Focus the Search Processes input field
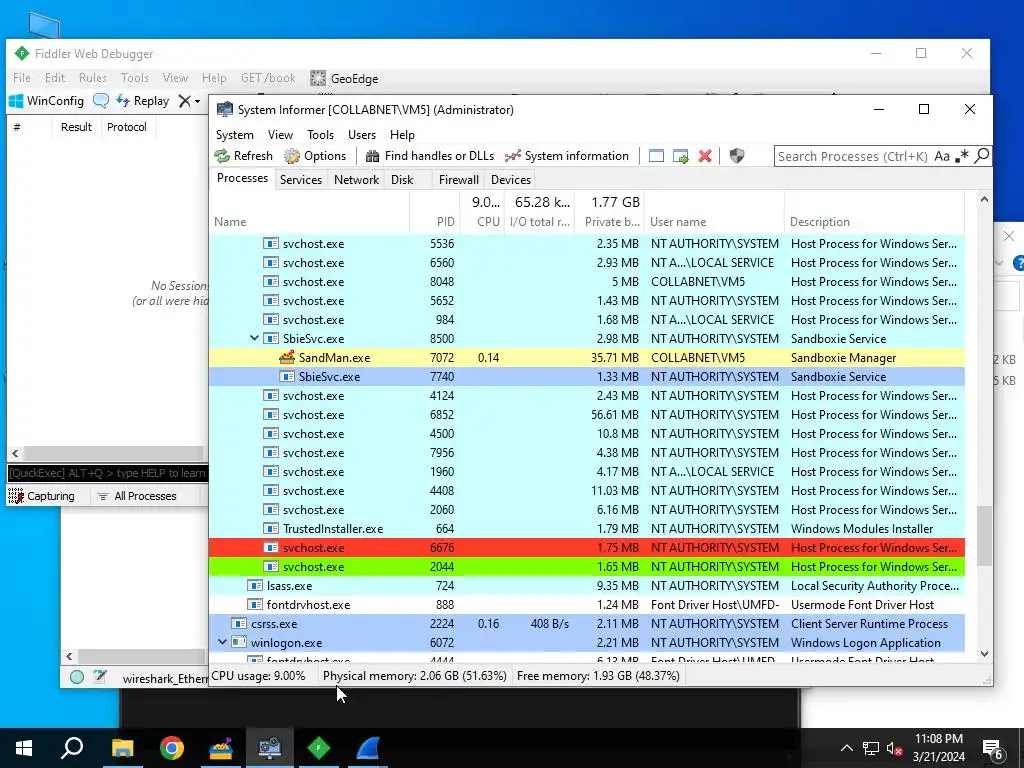 click(x=852, y=156)
